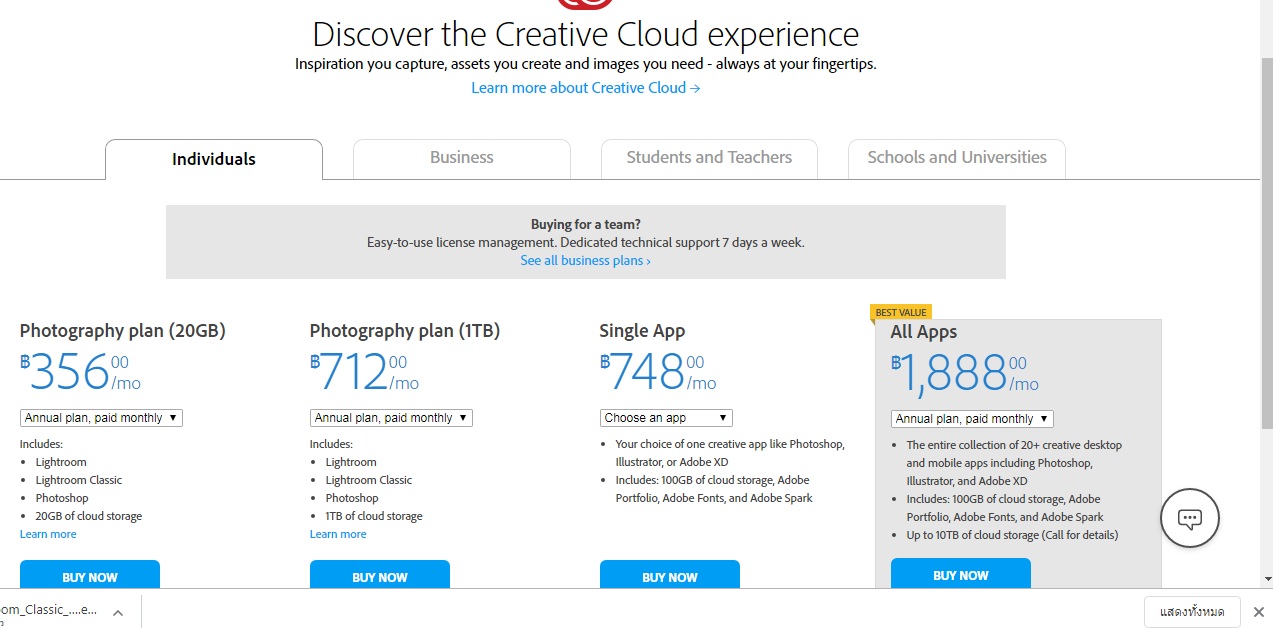Click the "Discover the Creative Cloud experience" headline

click(586, 34)
